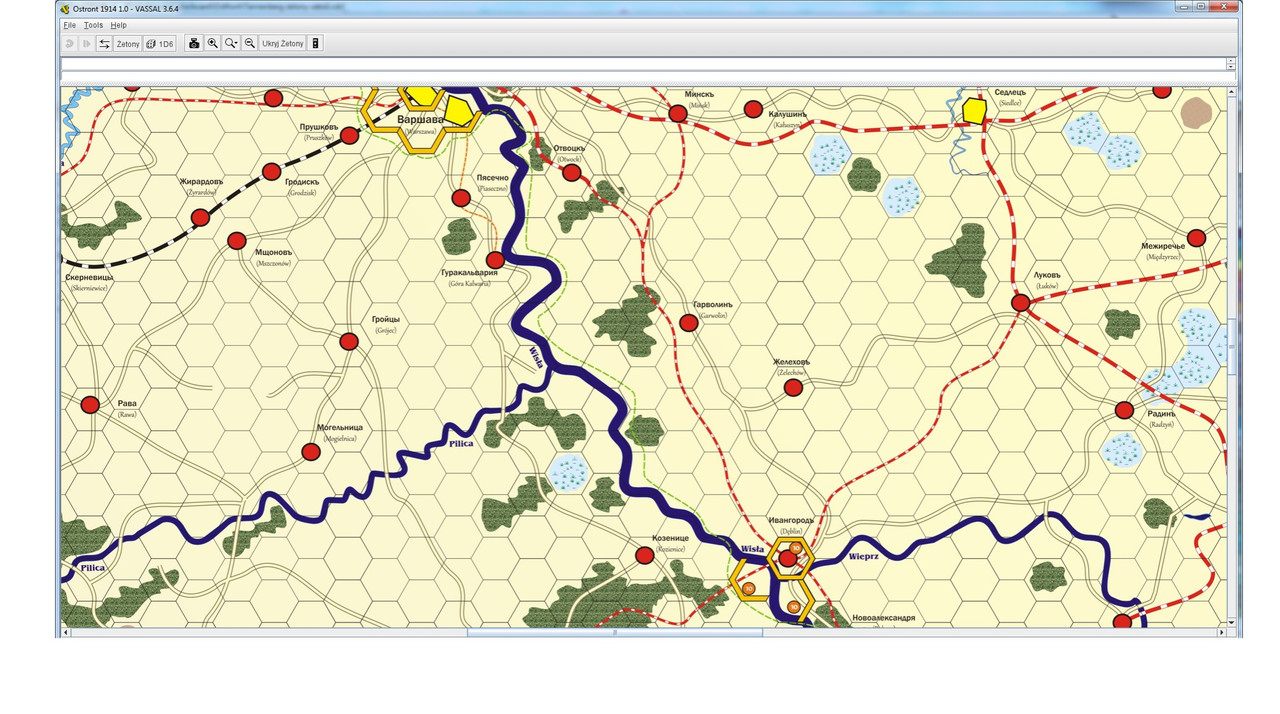Open the File menu
1280x714 pixels.
pos(70,25)
